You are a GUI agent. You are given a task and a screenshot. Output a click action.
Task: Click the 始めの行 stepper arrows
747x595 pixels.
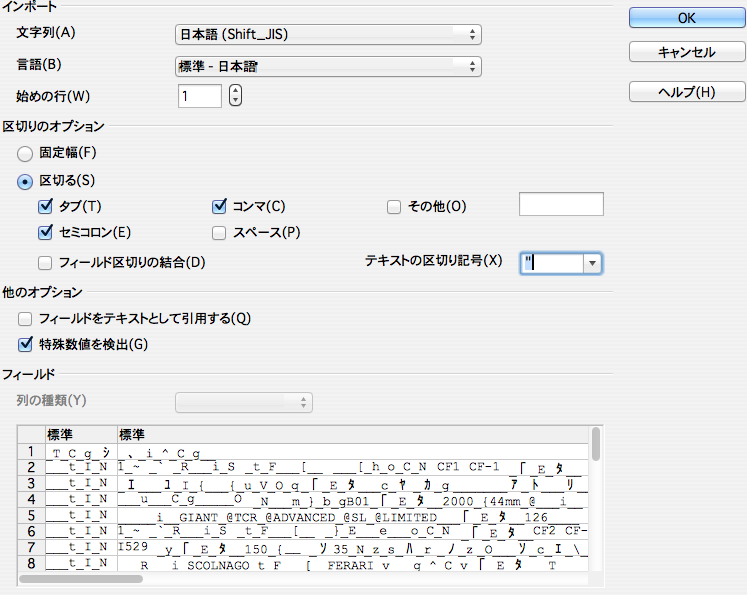(x=235, y=95)
